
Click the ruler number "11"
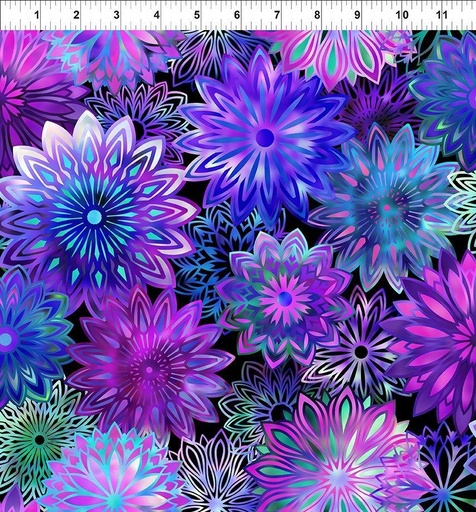tap(442, 15)
